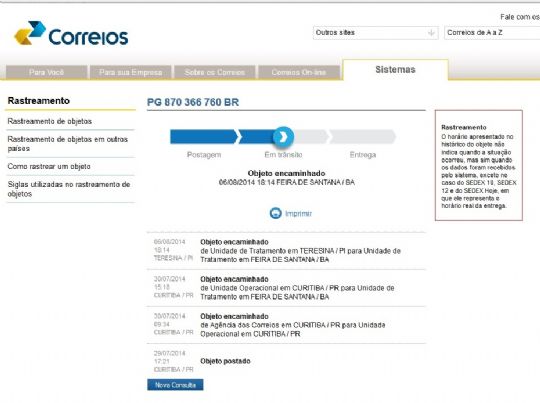This screenshot has width=540, height=403.
Task: Open the Outros sites dropdown
Action: pos(375,33)
